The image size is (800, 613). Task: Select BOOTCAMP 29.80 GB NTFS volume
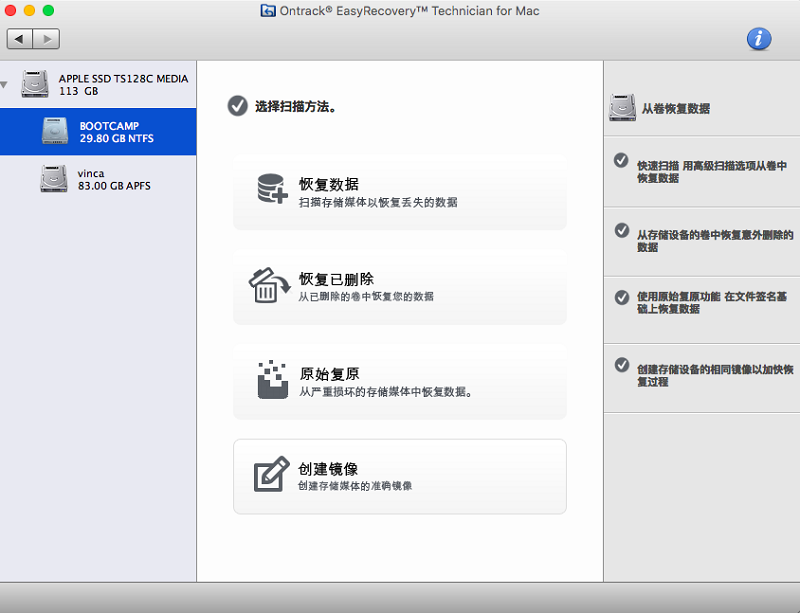tap(116, 133)
